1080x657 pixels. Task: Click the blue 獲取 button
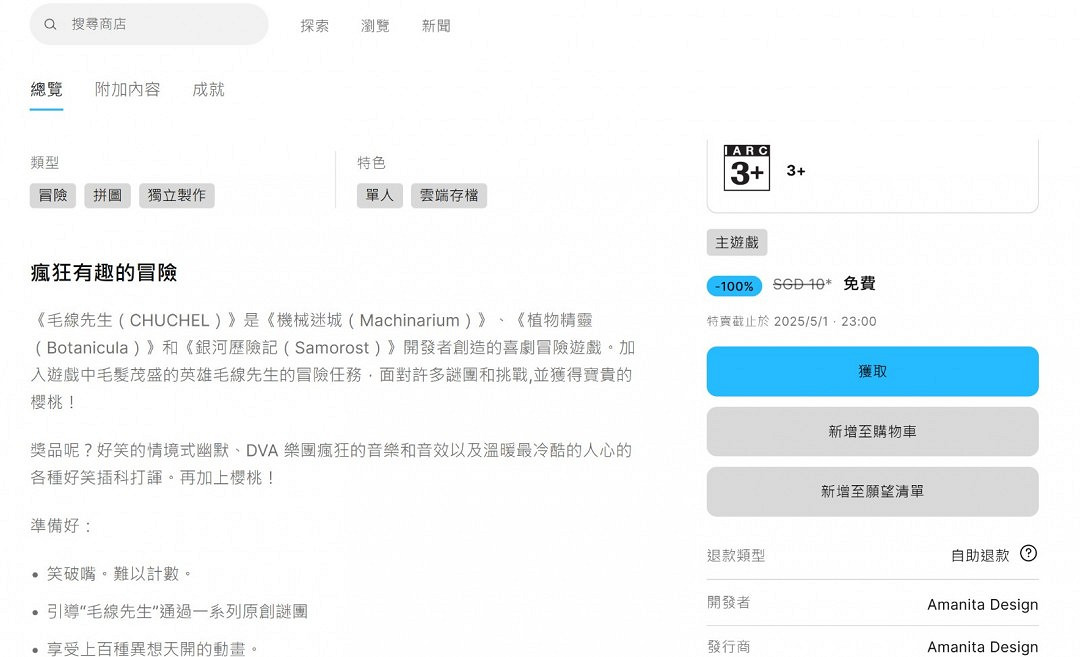[x=872, y=371]
